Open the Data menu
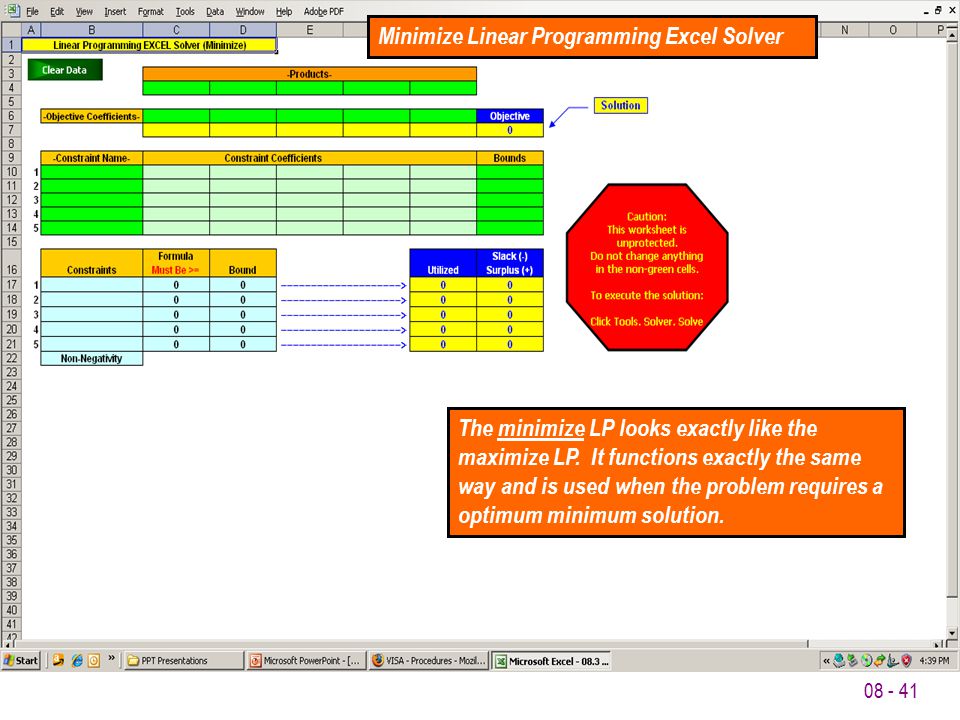960x720 pixels. coord(215,11)
